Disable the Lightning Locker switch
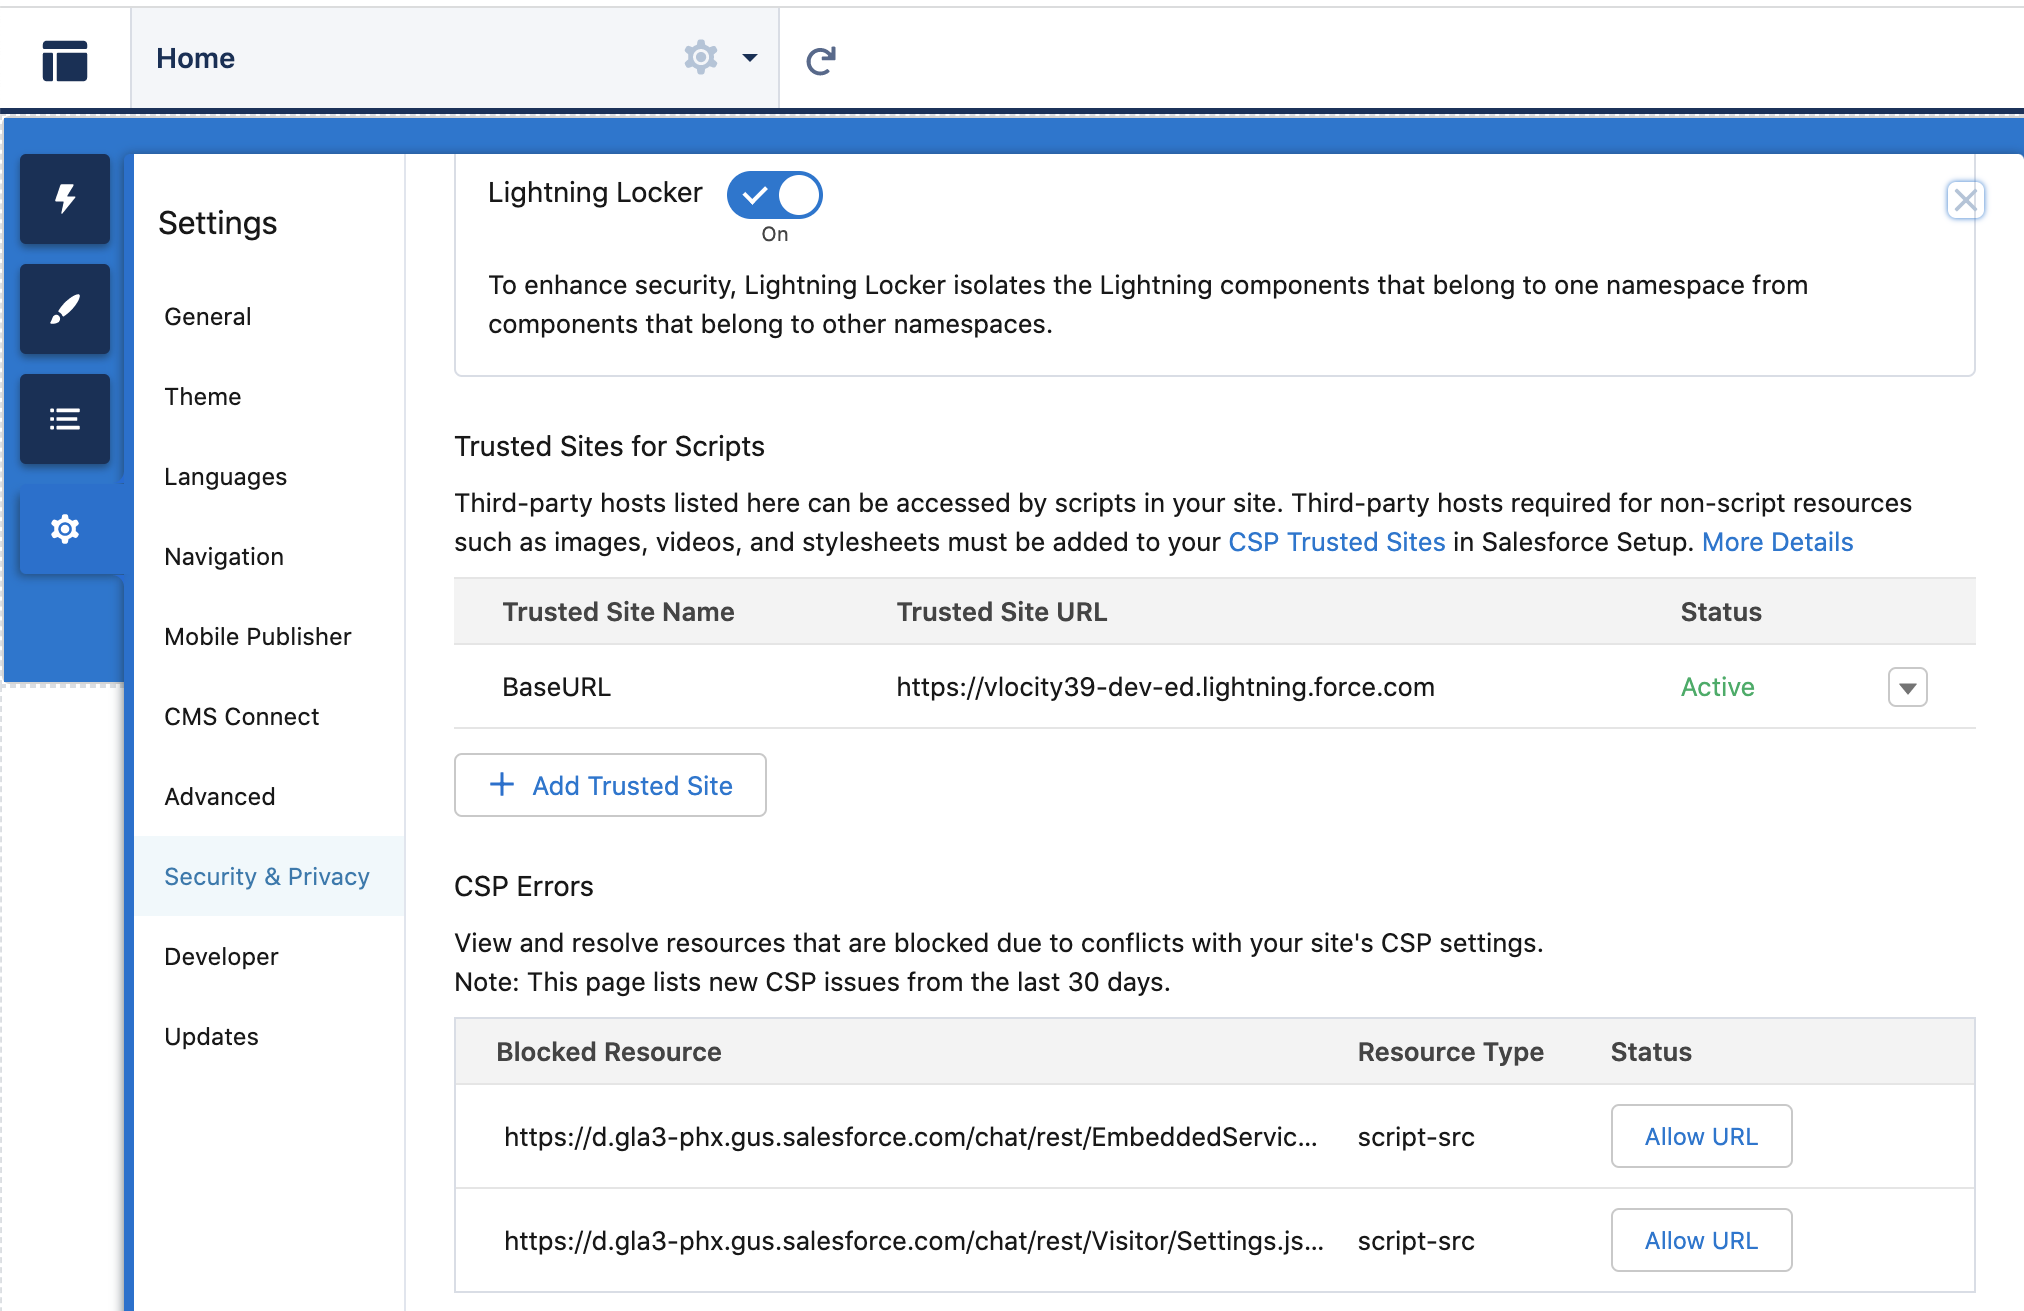Image resolution: width=2024 pixels, height=1311 pixels. click(773, 195)
